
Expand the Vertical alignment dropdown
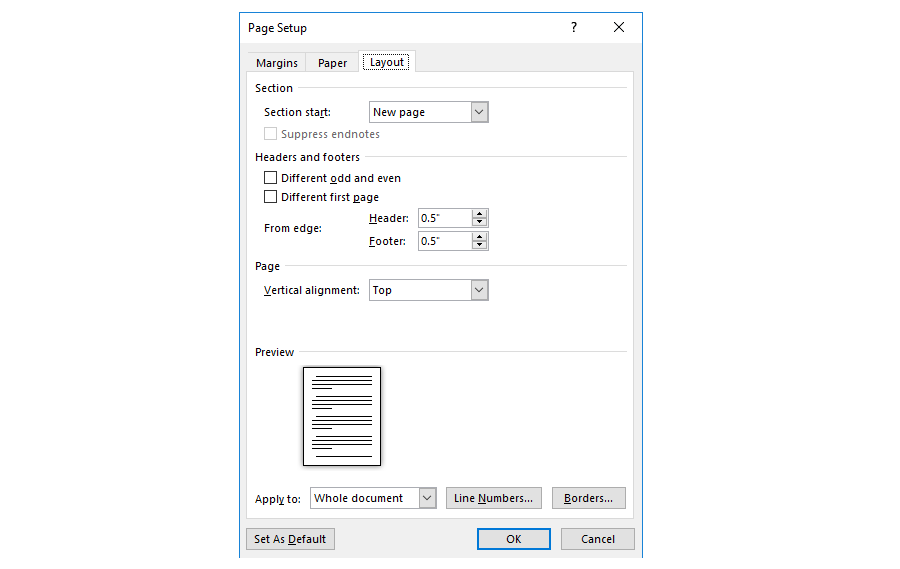click(479, 290)
